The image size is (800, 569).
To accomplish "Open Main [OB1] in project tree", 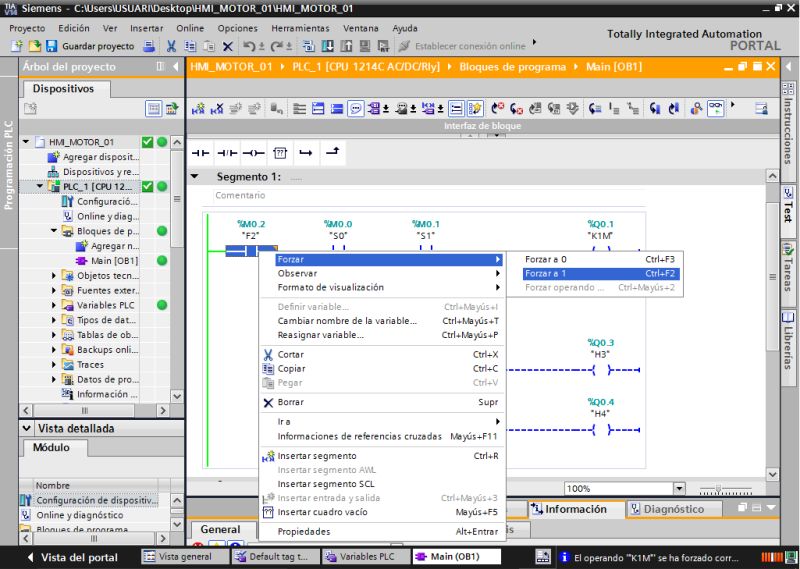I will pos(114,260).
